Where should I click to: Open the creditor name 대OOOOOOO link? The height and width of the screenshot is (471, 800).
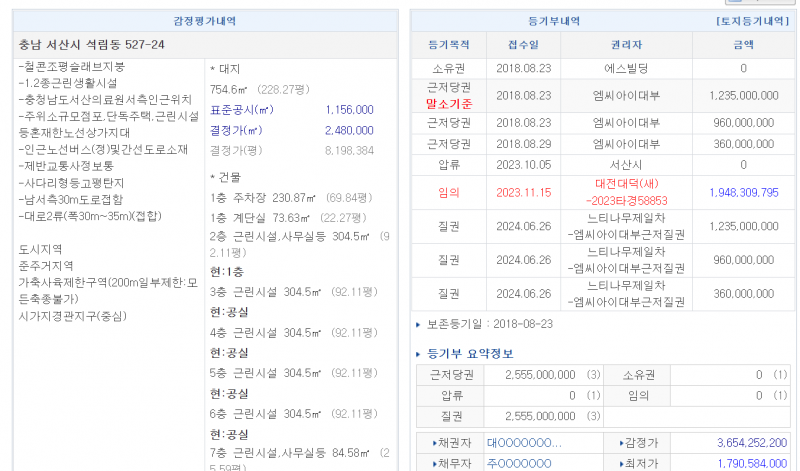click(x=524, y=442)
